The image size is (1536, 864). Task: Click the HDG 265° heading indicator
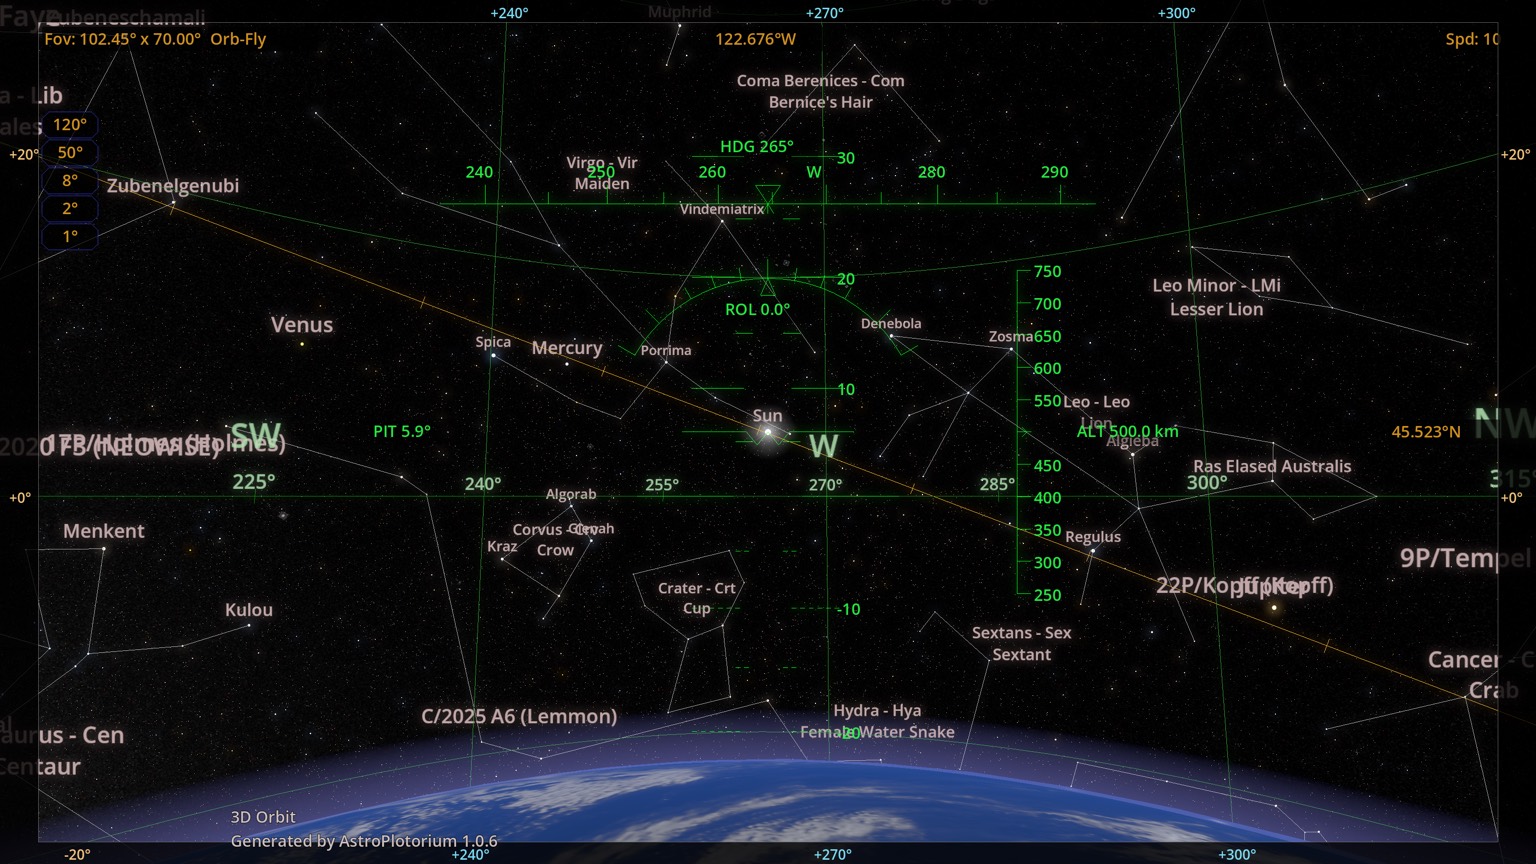(757, 146)
